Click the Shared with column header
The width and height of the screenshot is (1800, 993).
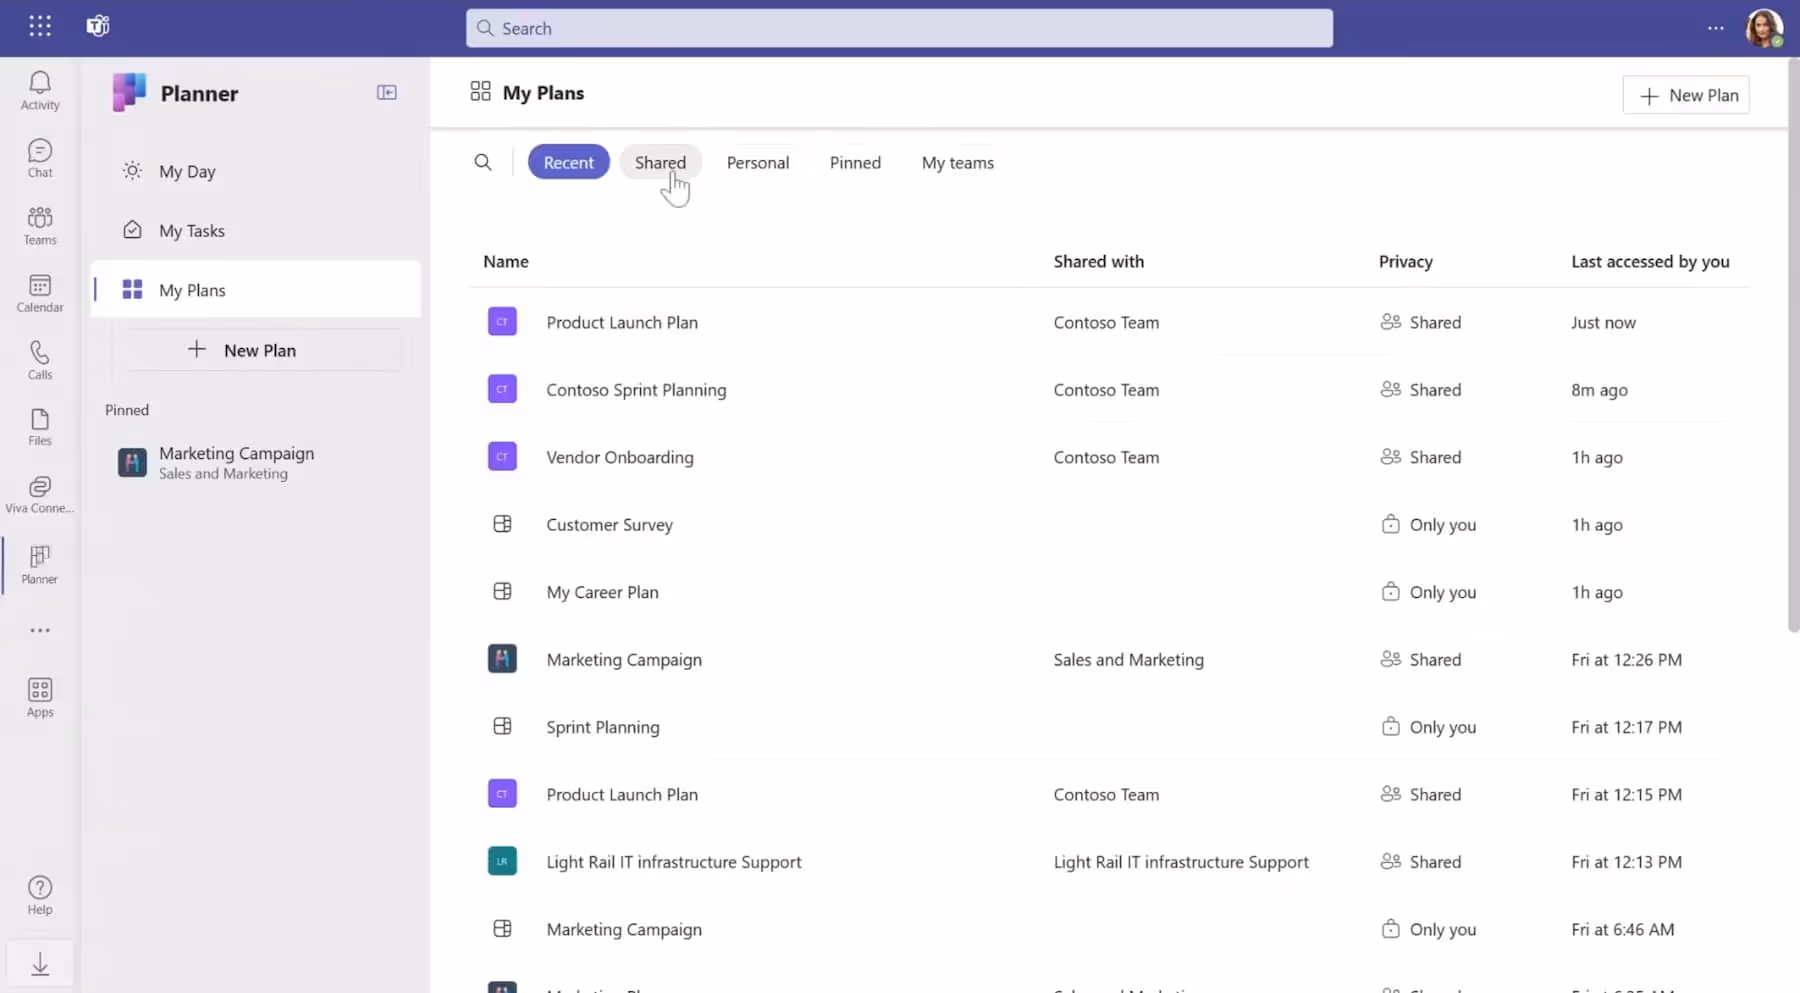(1098, 261)
